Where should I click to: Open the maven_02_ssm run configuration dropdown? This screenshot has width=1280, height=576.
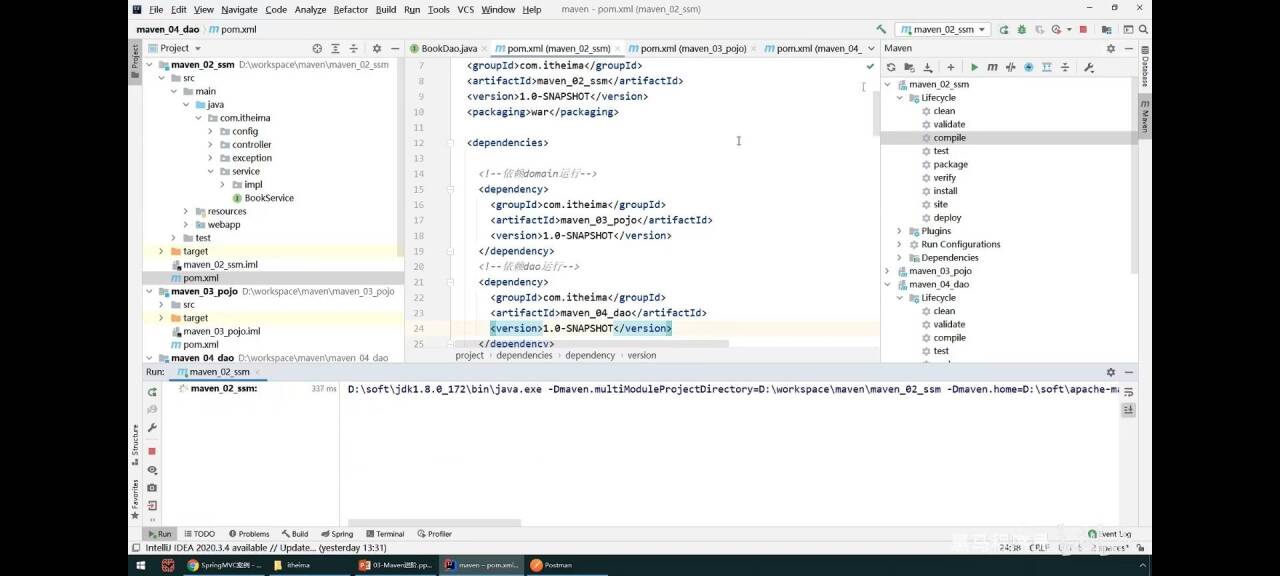point(942,30)
